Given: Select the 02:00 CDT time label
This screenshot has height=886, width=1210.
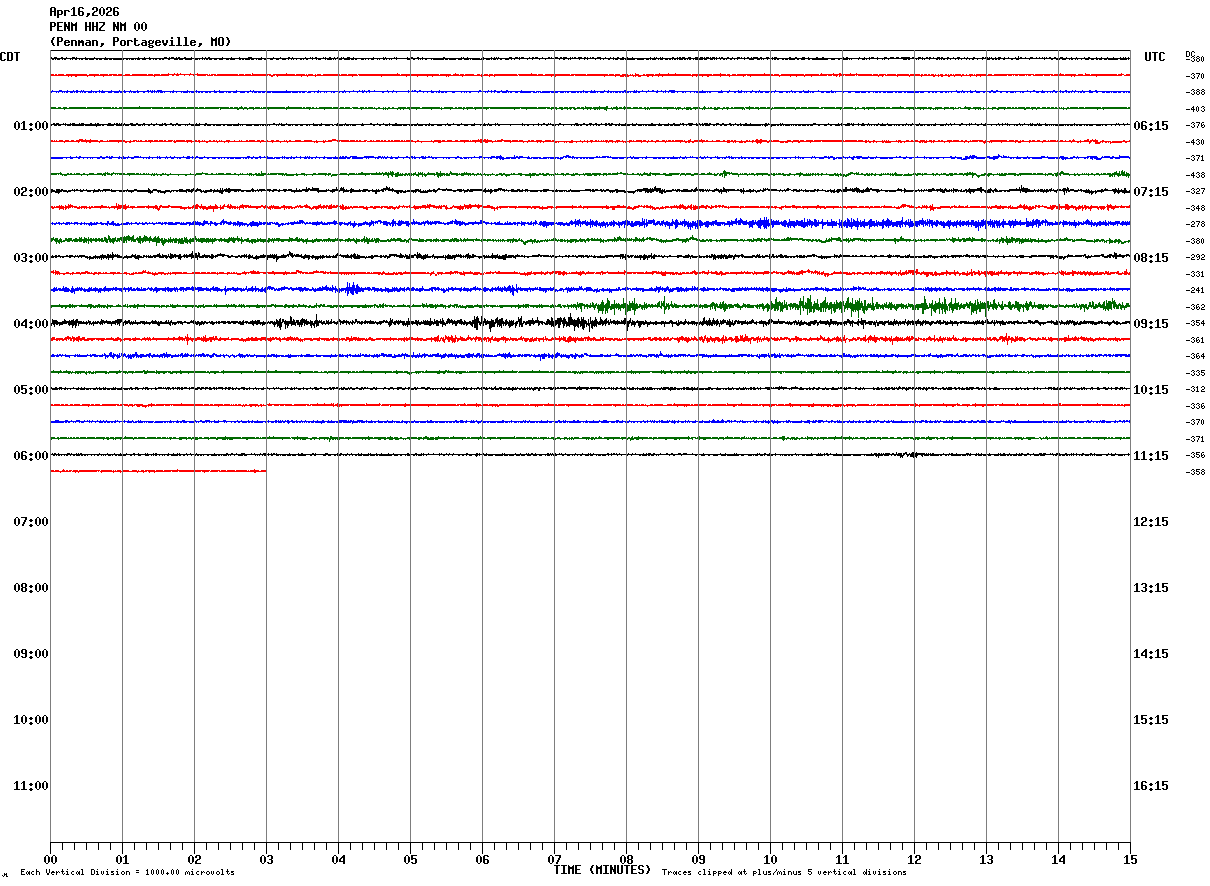Looking at the screenshot, I should [31, 192].
